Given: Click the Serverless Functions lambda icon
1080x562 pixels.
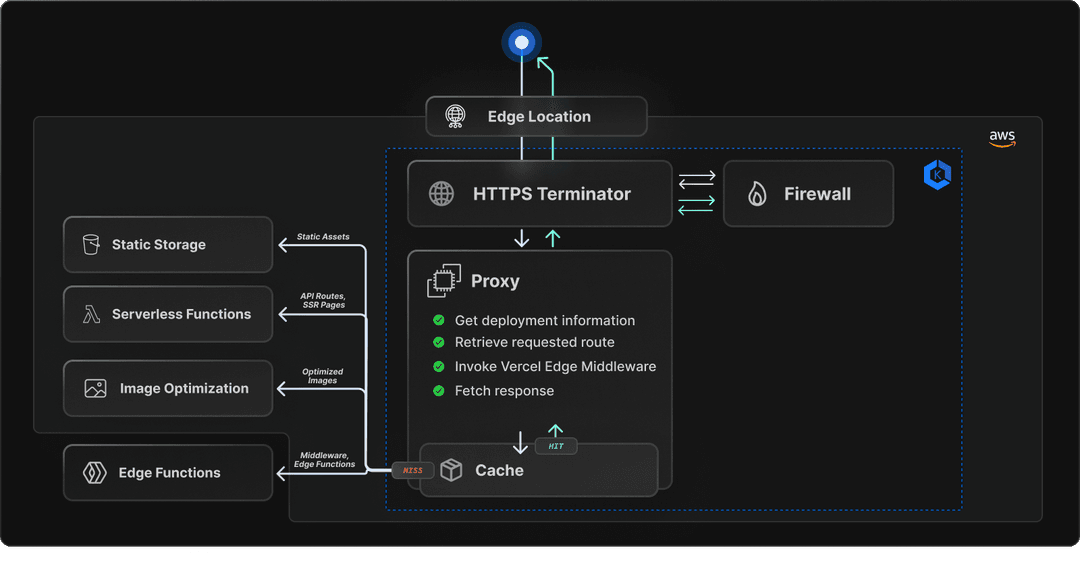Looking at the screenshot, I should (91, 314).
